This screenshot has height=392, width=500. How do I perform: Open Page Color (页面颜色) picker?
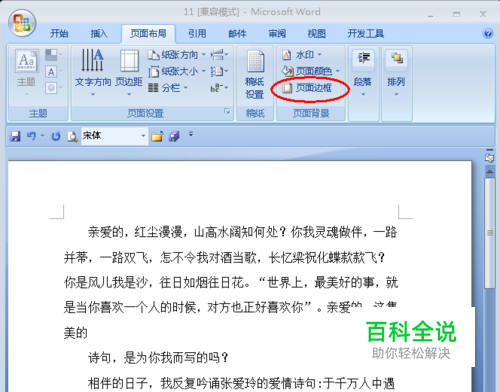[311, 71]
